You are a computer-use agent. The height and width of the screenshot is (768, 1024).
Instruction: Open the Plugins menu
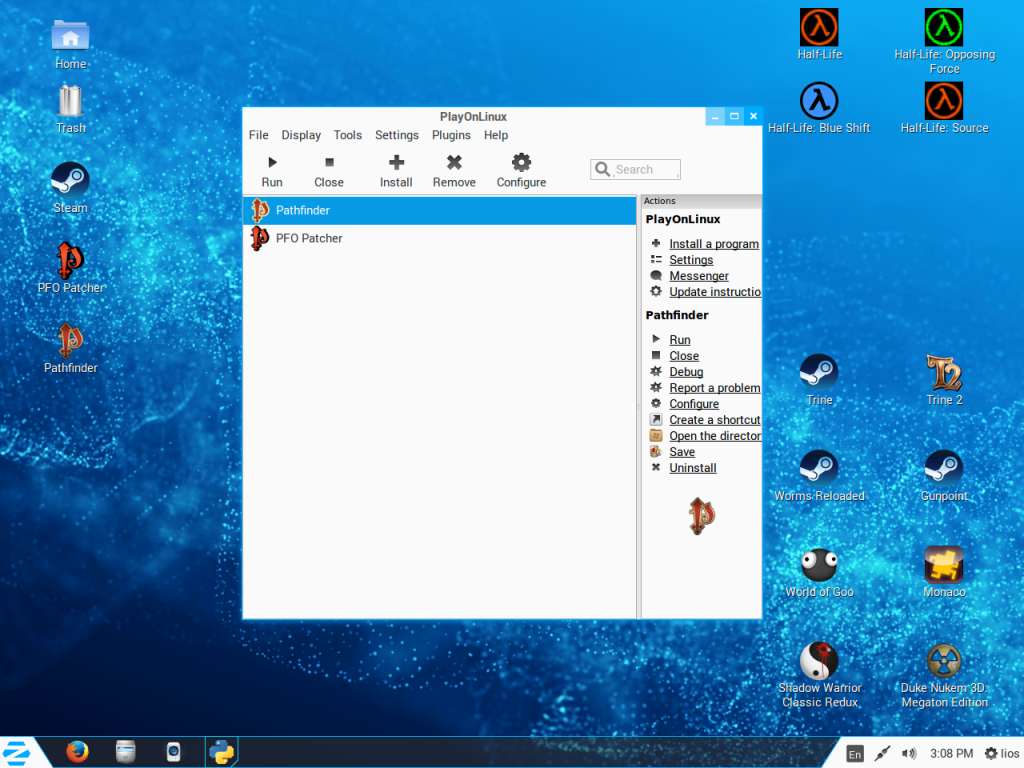coord(451,135)
